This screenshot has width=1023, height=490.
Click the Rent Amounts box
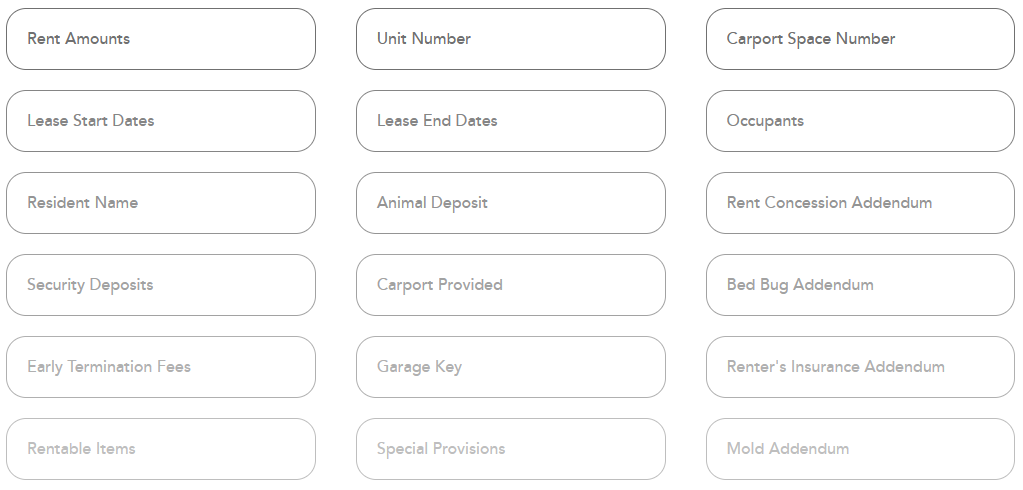pos(161,39)
